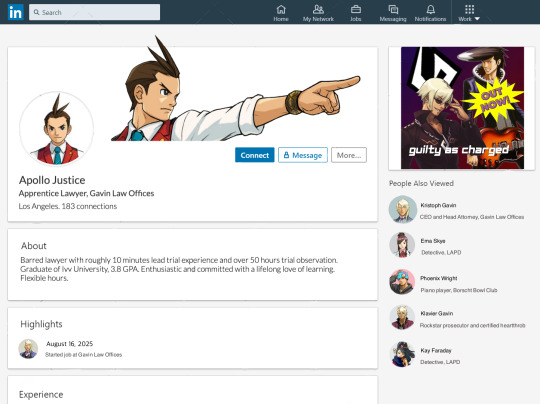Open Klavier Gavin's profile name link

pos(437,313)
